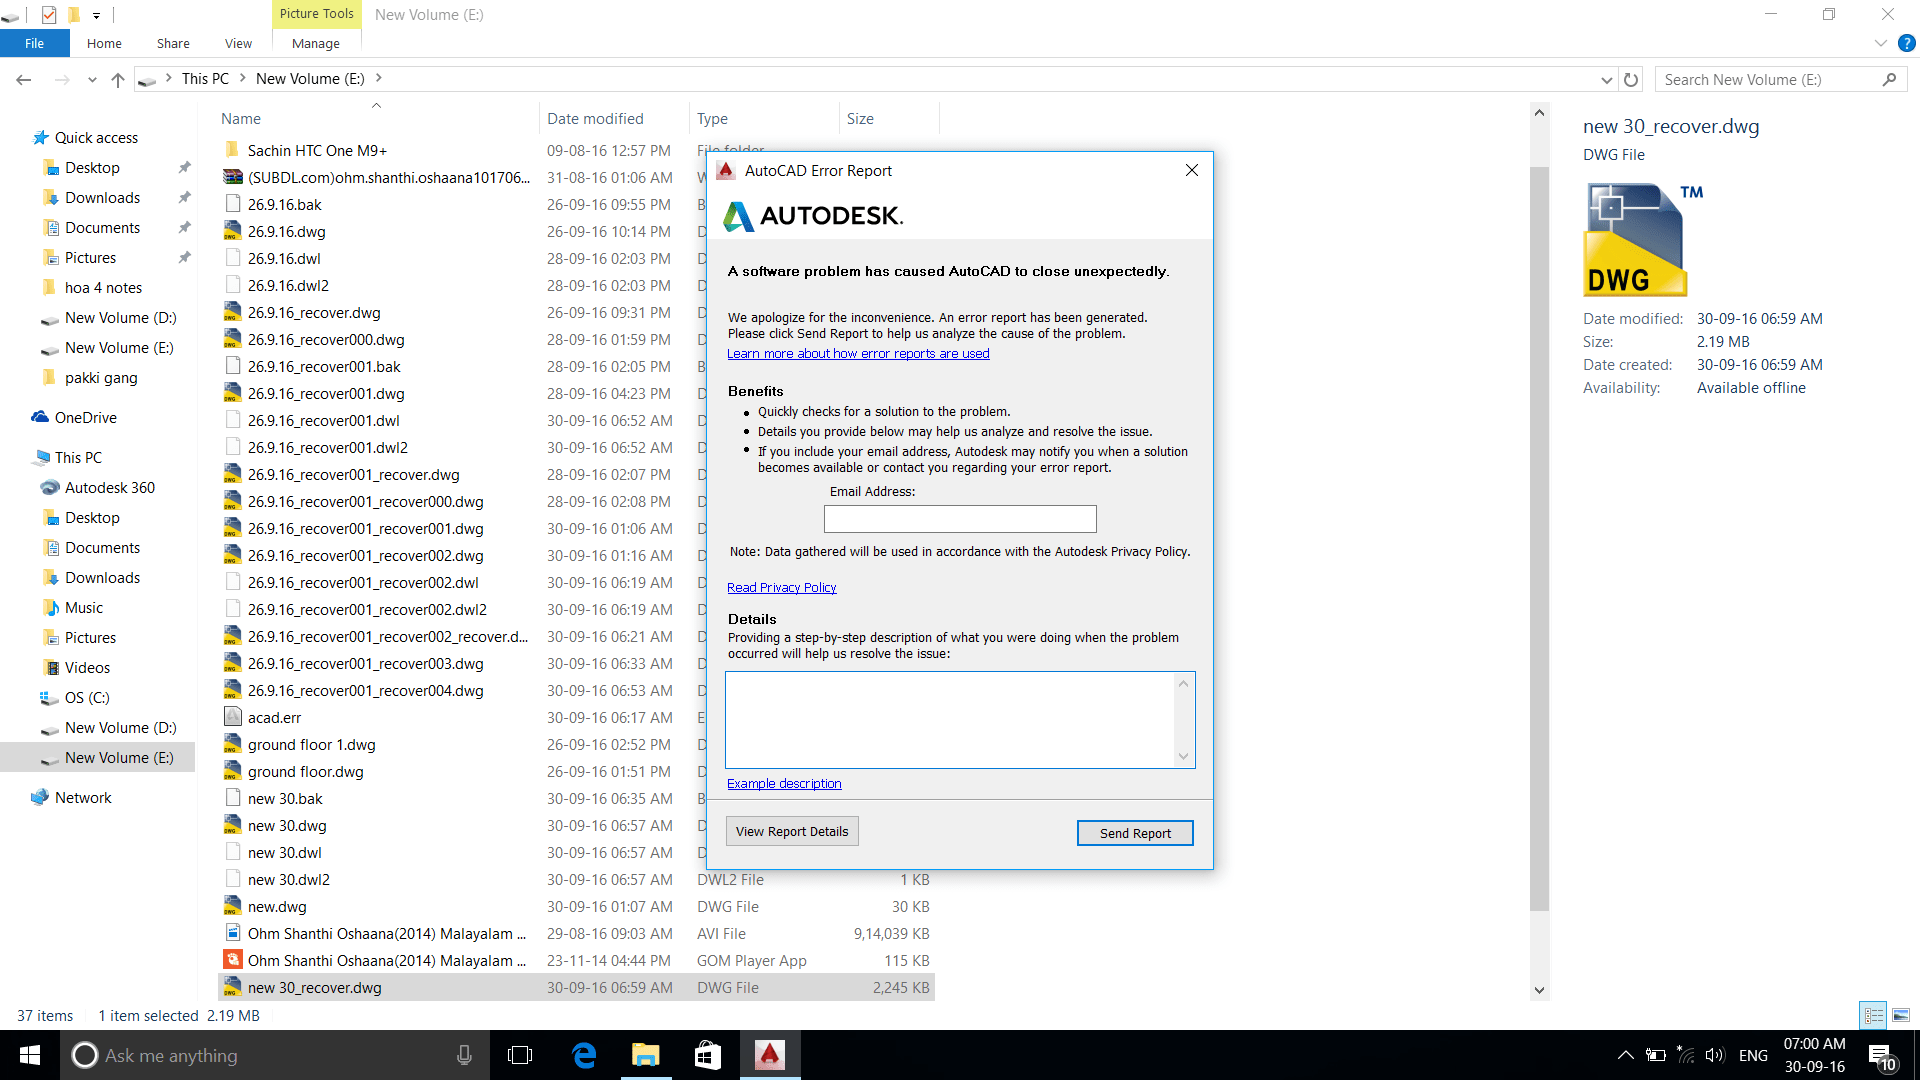Image resolution: width=1920 pixels, height=1080 pixels.
Task: Expand the ribbon with the chevron
Action: 1880,43
